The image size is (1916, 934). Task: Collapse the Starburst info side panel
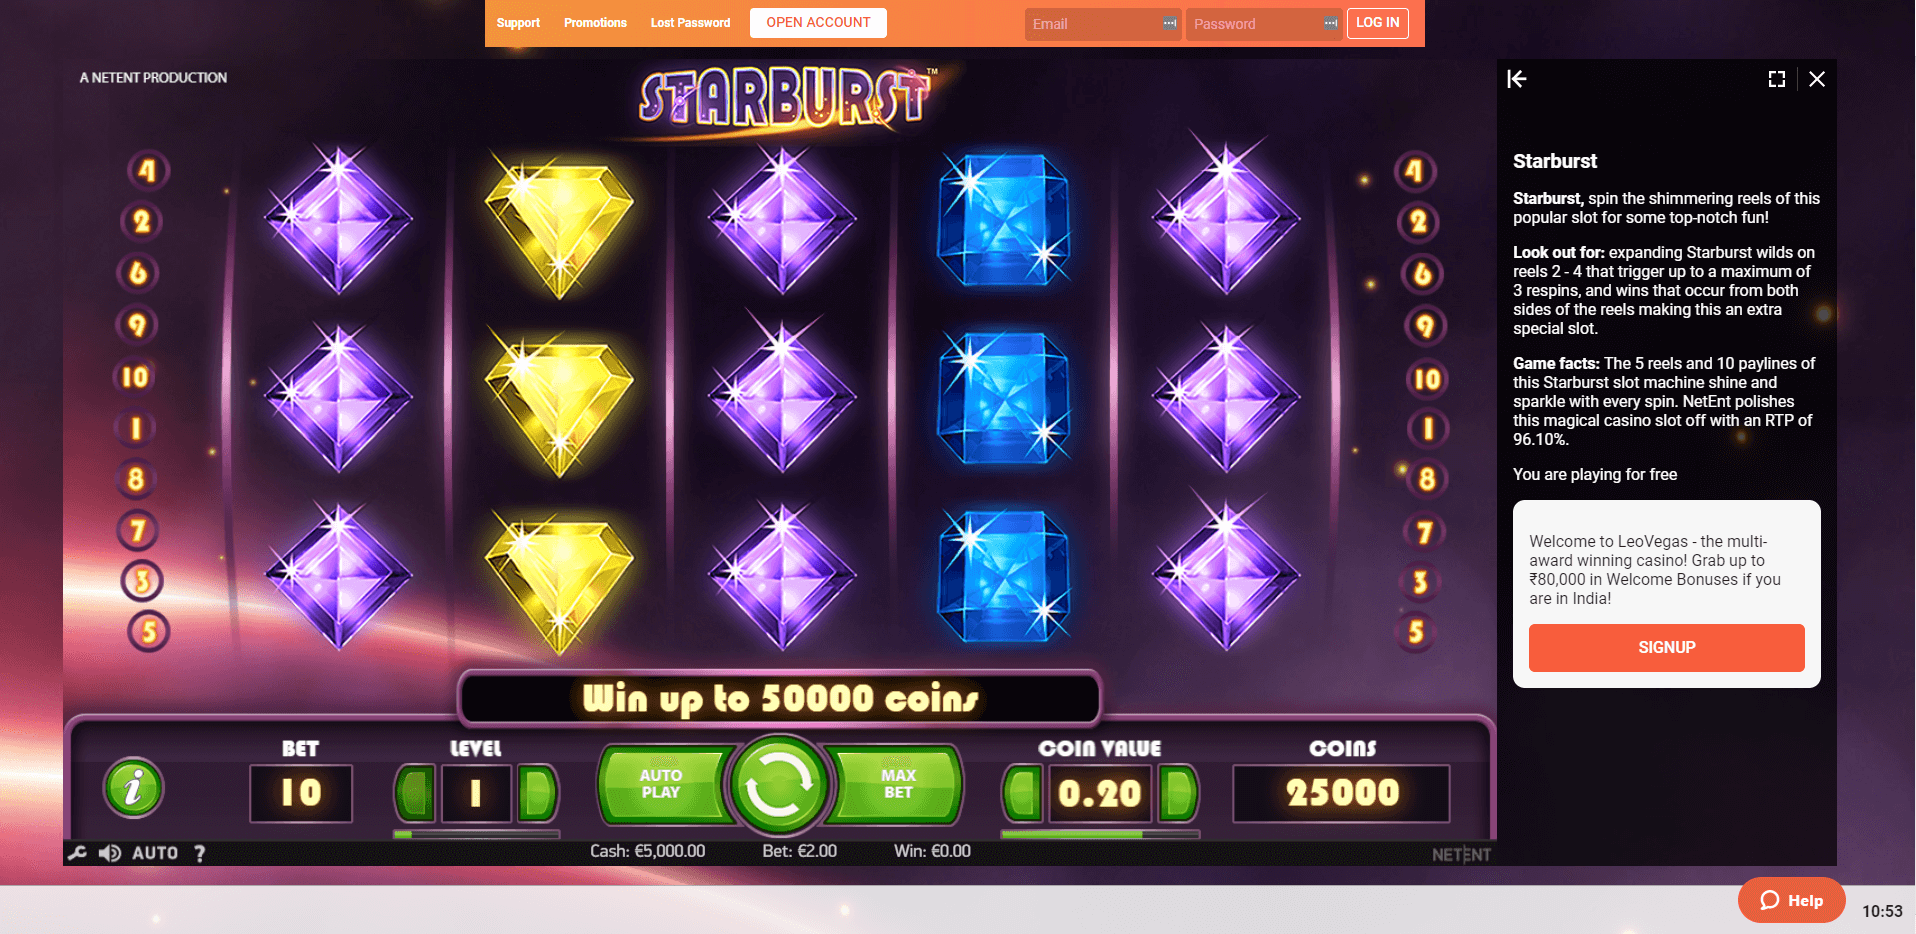[x=1517, y=79]
